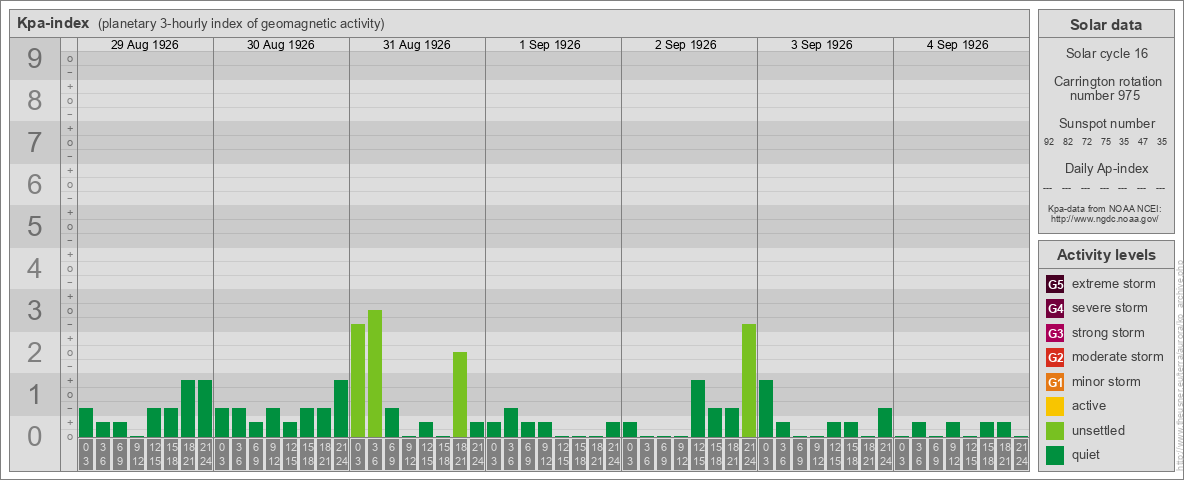Click the Kp level 6 axis label
Image resolution: width=1184 pixels, height=480 pixels.
34,184
